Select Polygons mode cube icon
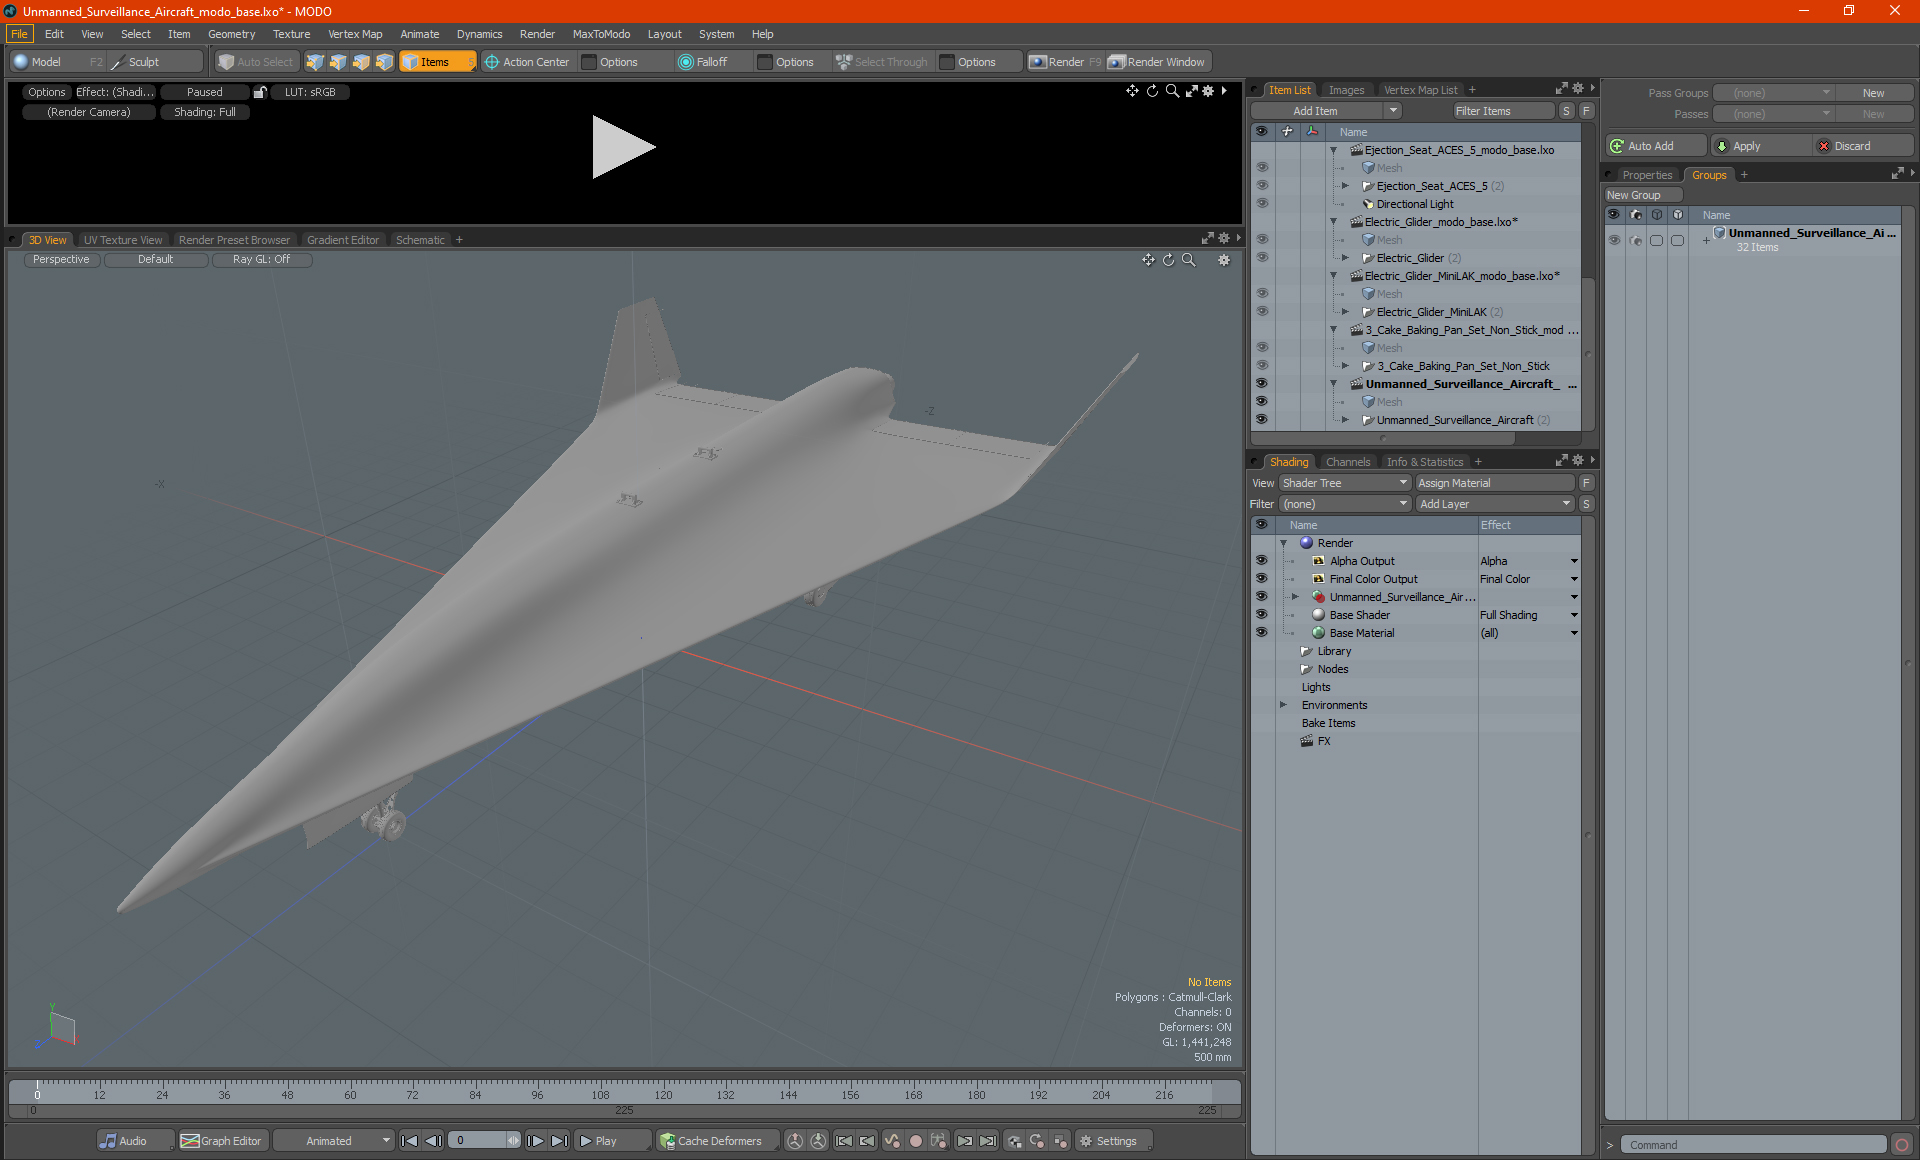The image size is (1920, 1160). point(361,62)
